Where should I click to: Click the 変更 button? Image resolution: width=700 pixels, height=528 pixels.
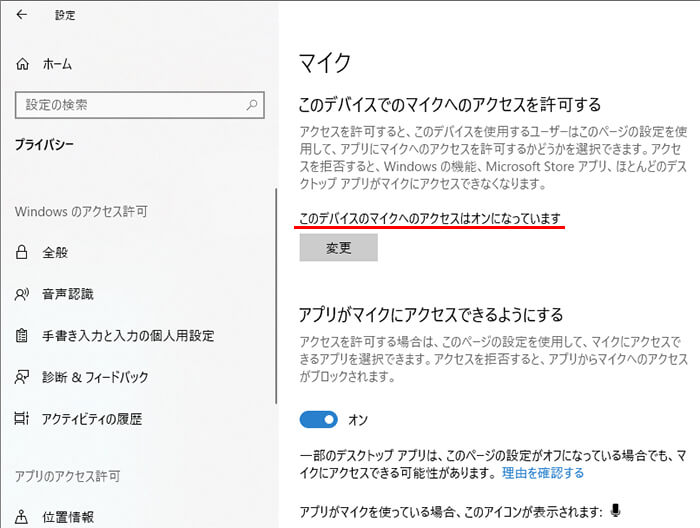point(338,248)
